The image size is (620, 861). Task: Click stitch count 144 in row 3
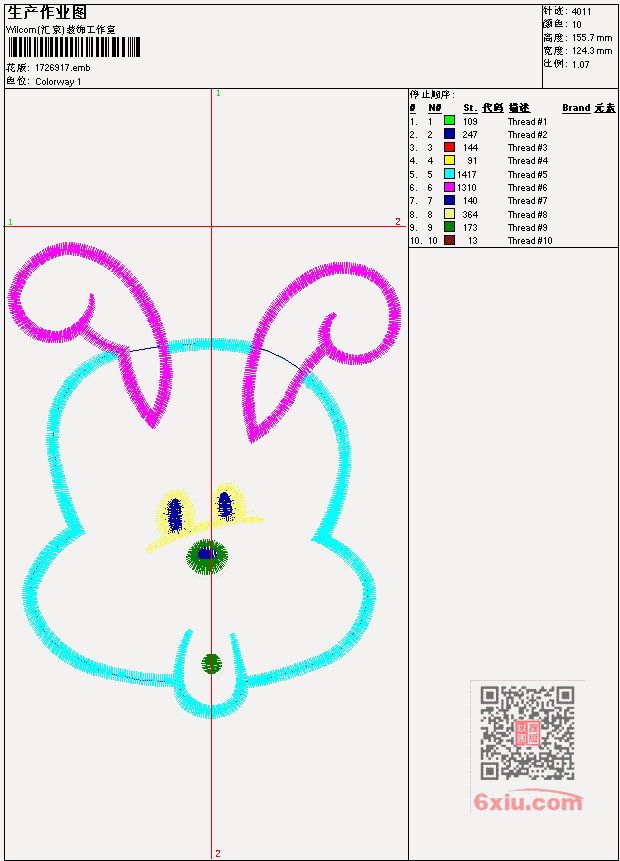[x=470, y=148]
